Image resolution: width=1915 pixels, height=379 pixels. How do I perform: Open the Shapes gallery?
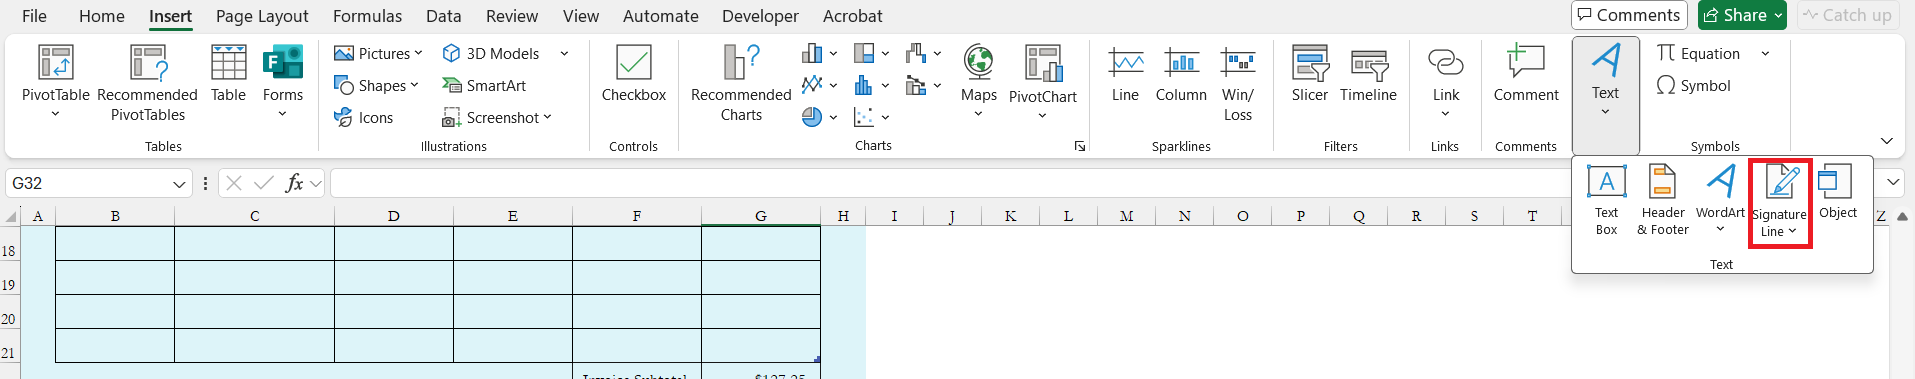click(376, 86)
